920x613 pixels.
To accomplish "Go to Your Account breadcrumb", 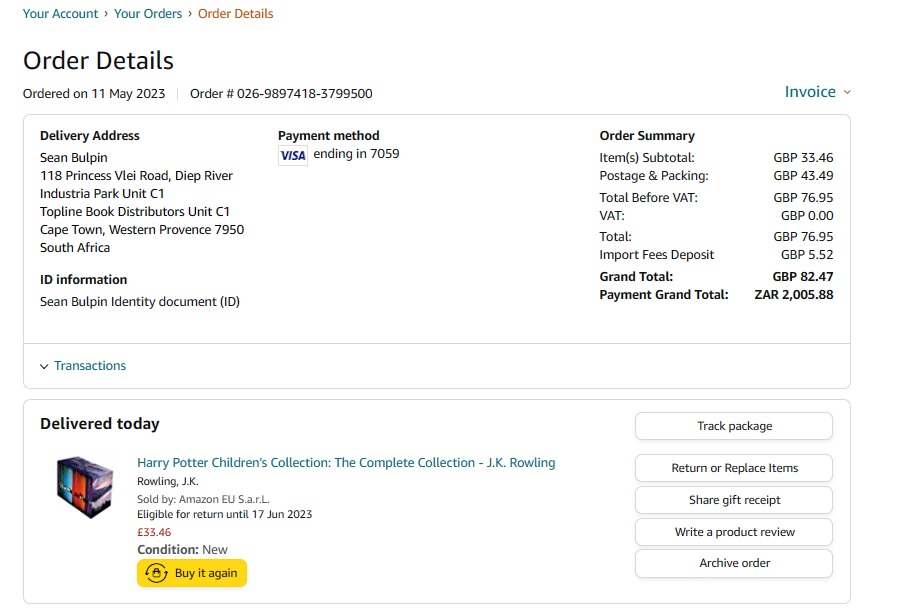I will pos(60,13).
